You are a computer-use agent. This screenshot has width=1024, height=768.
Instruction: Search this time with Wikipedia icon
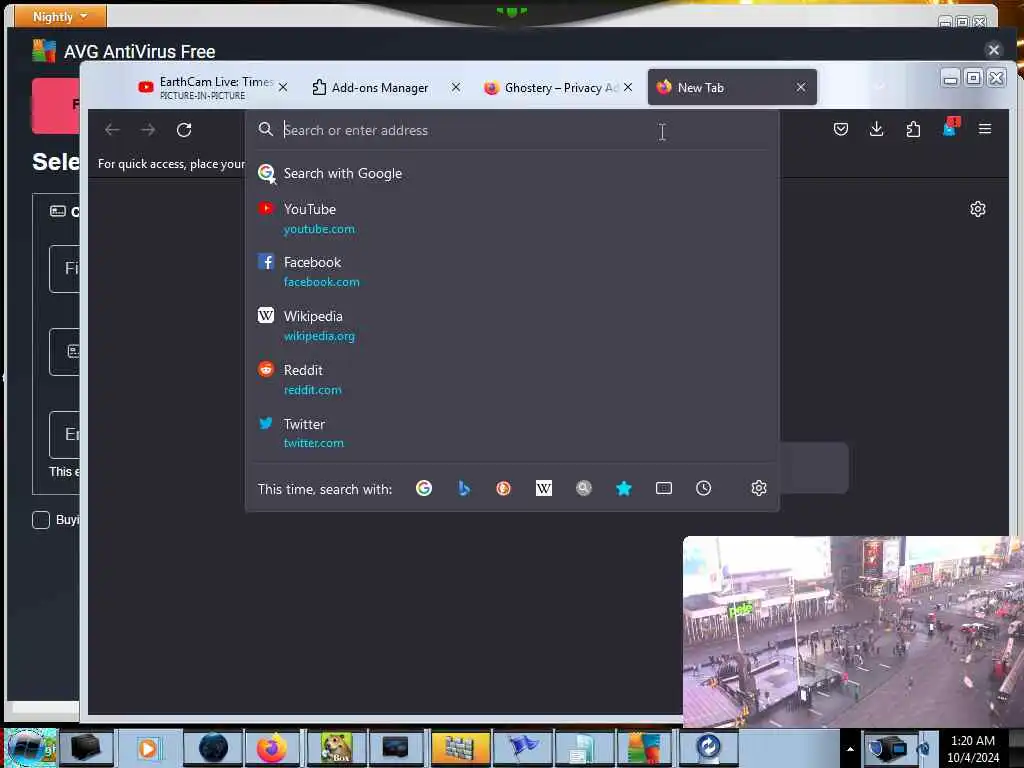click(543, 488)
